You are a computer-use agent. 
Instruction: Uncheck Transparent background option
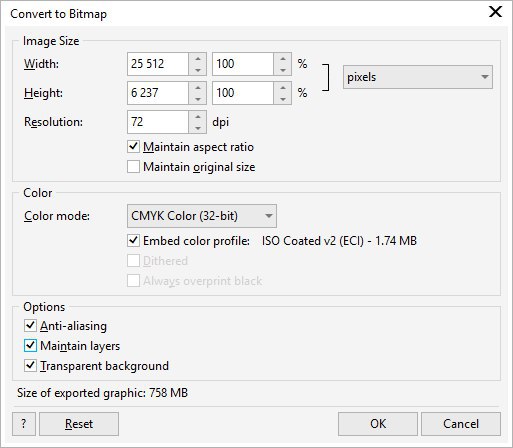click(x=30, y=366)
